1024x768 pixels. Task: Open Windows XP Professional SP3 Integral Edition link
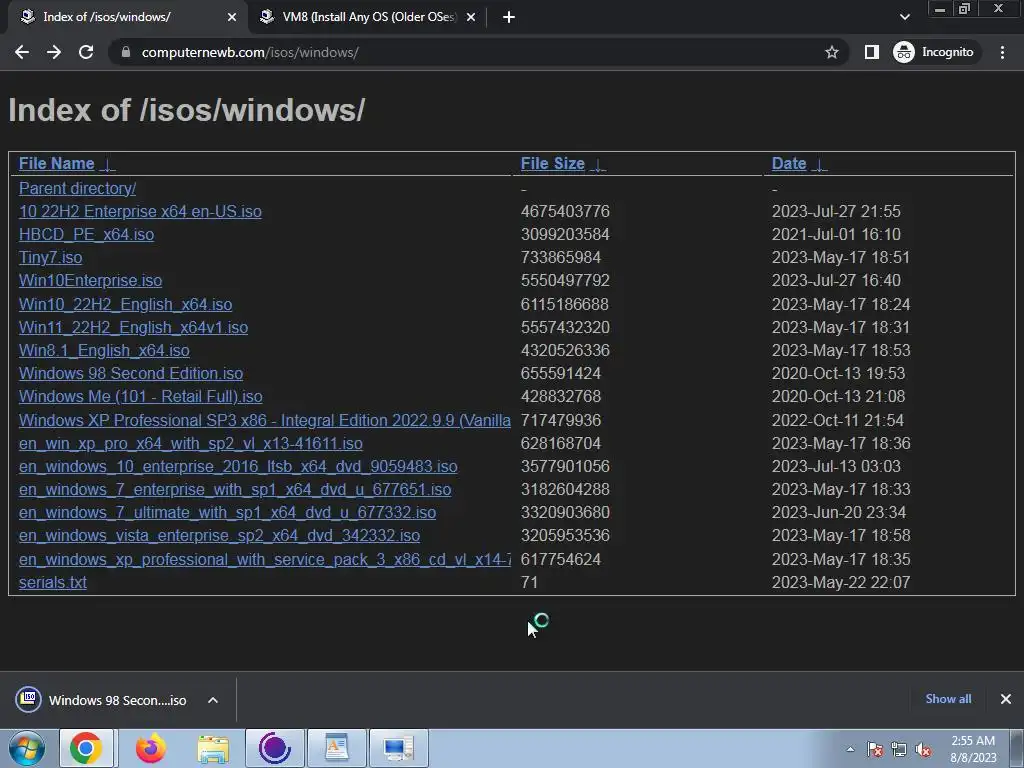pyautogui.click(x=264, y=420)
